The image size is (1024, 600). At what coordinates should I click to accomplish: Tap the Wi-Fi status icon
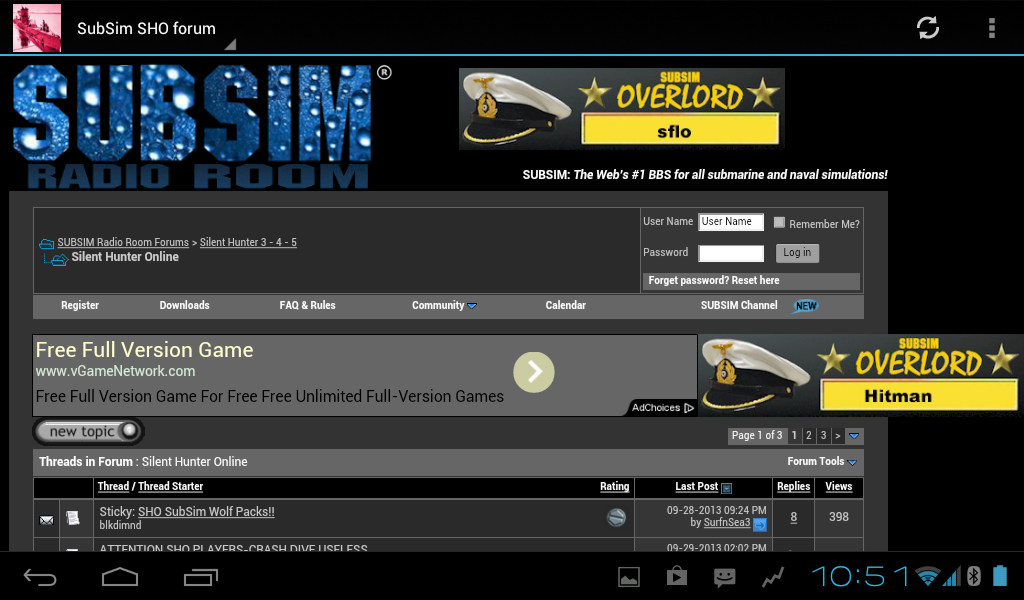click(927, 576)
